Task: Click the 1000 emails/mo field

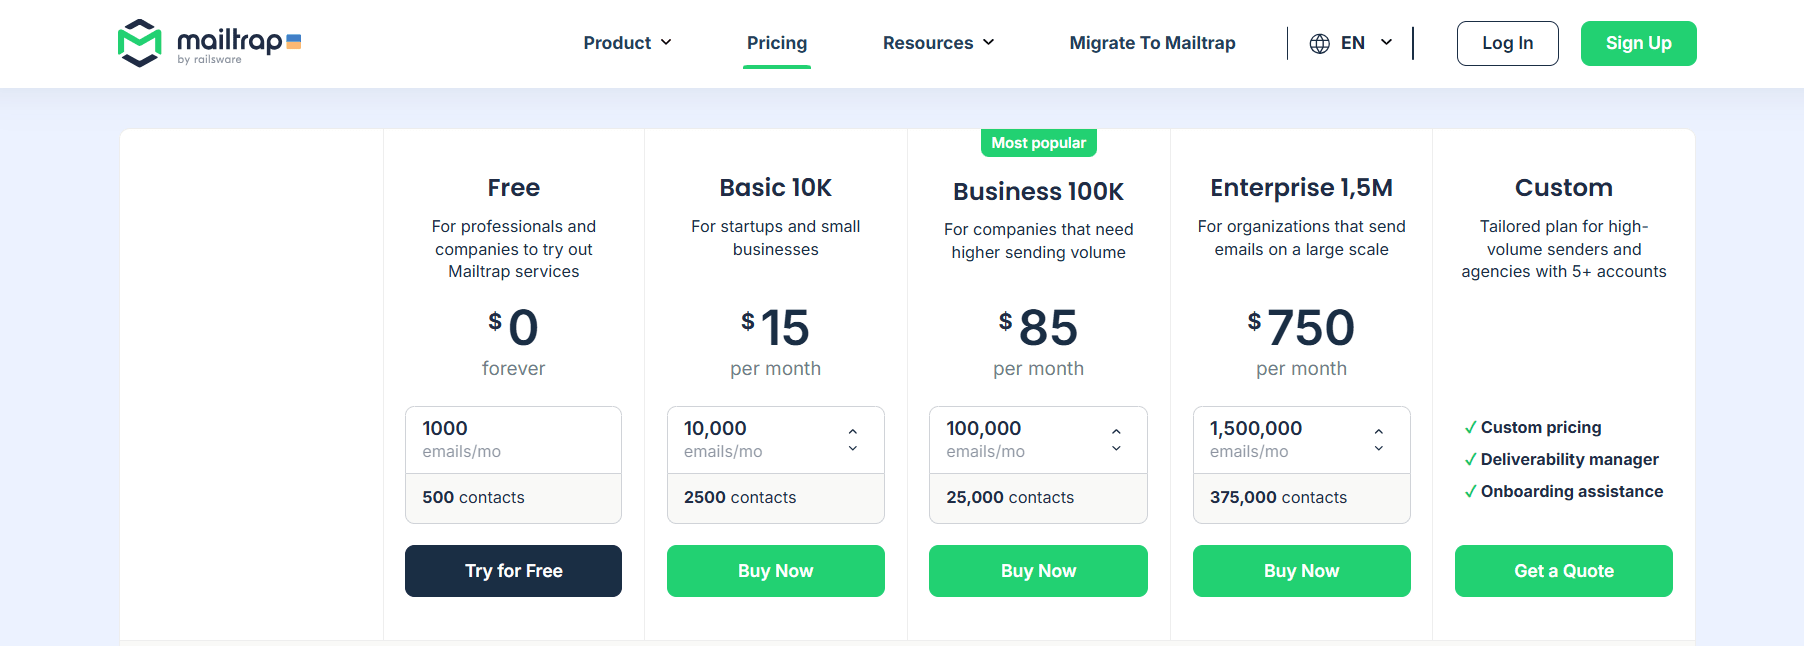Action: [513, 440]
